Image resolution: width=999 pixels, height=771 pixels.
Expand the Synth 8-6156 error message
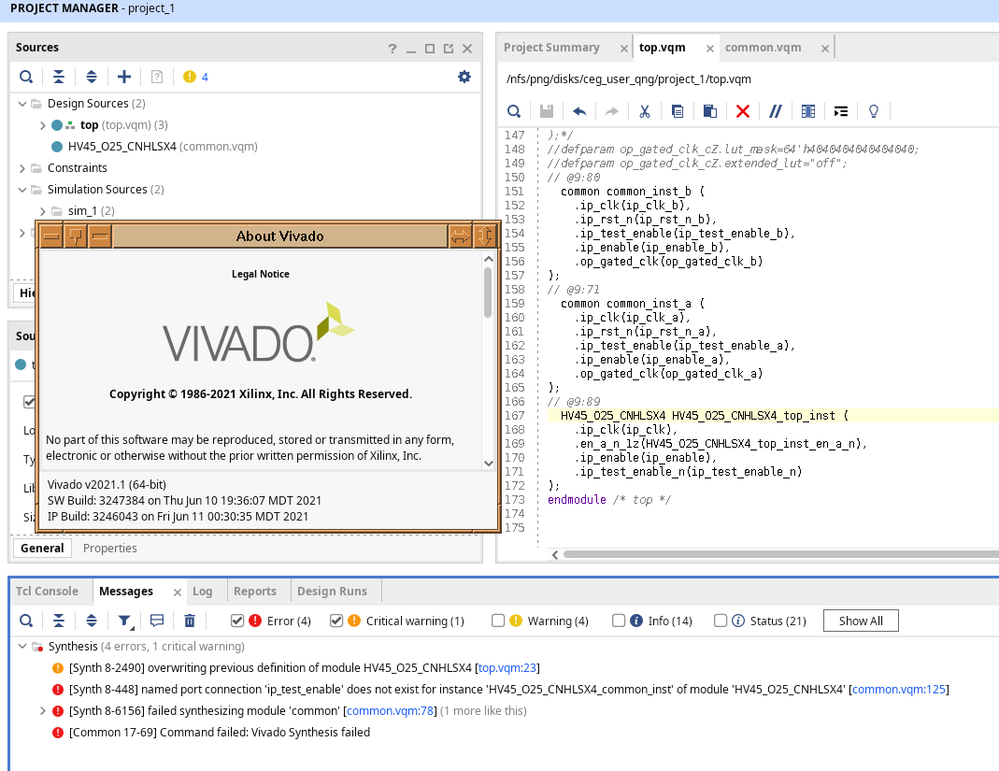43,711
